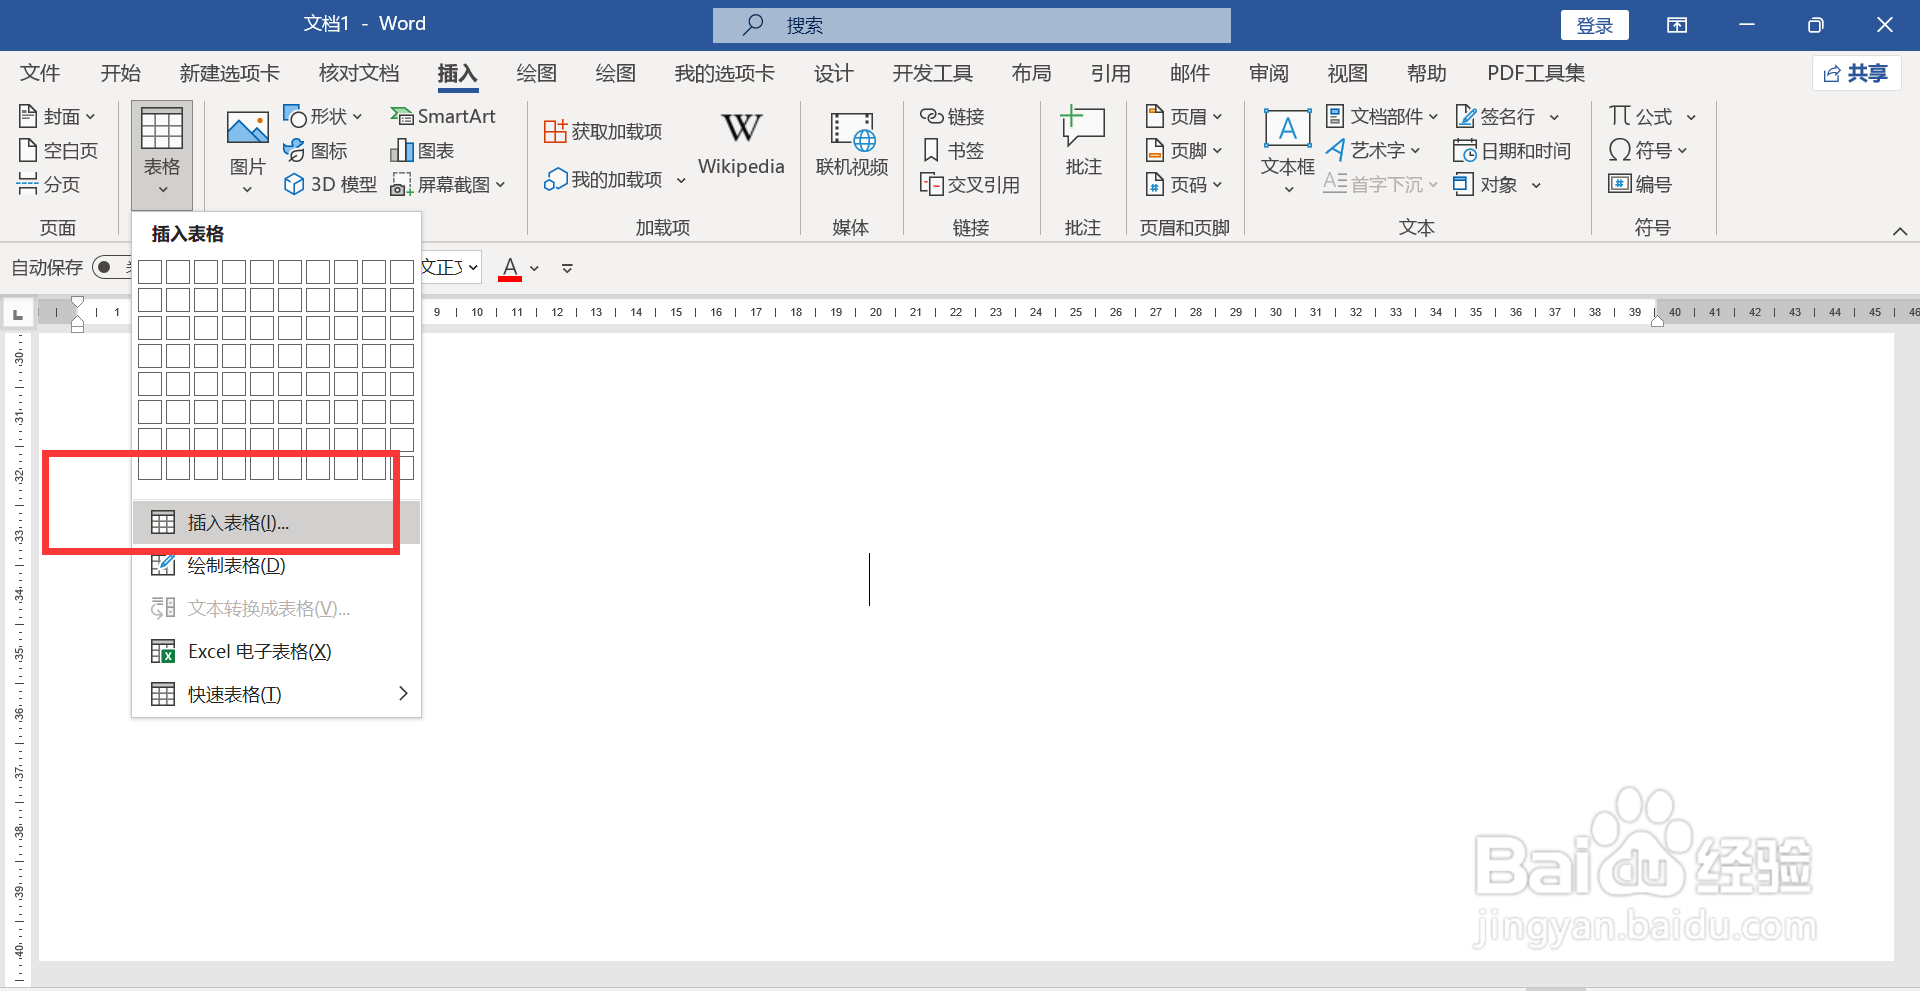1920x991 pixels.
Task: Open the Signature Line (签名行) dropdown arrow
Action: (x=1554, y=118)
